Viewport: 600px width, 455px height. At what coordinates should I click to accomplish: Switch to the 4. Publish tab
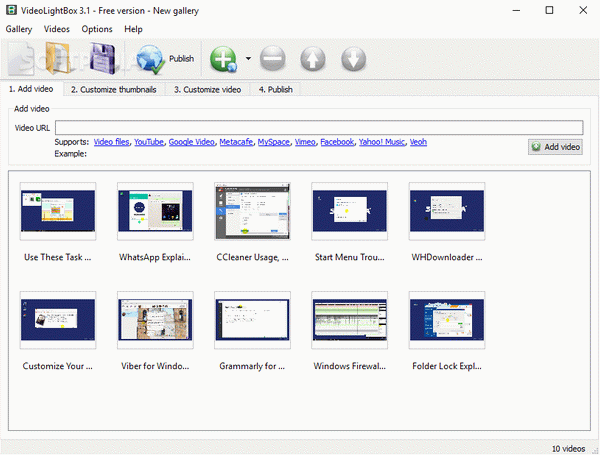(276, 90)
